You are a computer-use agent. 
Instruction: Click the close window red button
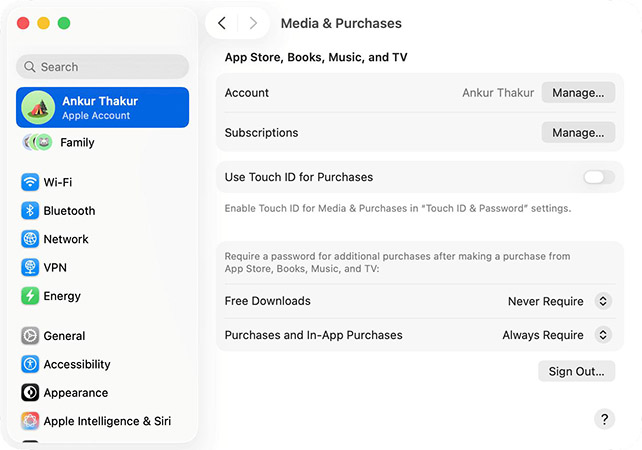[23, 23]
